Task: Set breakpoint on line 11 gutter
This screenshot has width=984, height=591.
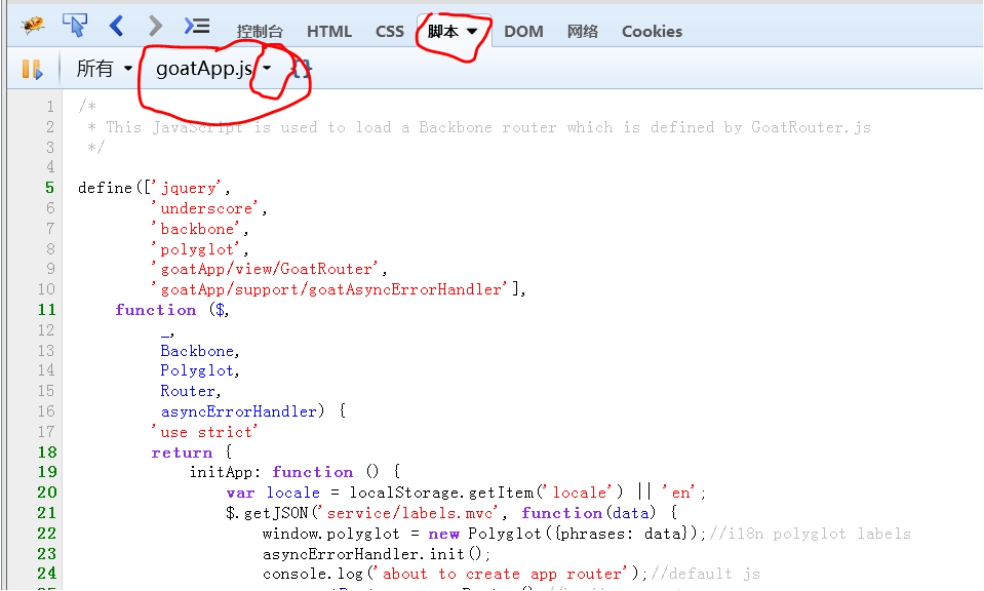Action: coord(47,309)
